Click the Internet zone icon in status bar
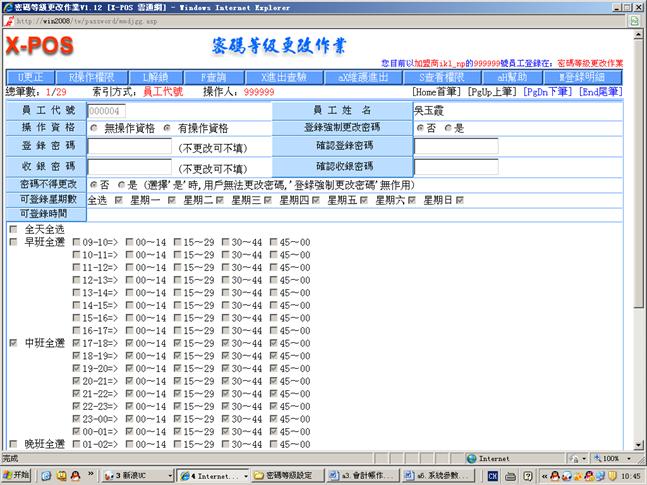Viewport: 647px width, 485px height. pos(473,458)
